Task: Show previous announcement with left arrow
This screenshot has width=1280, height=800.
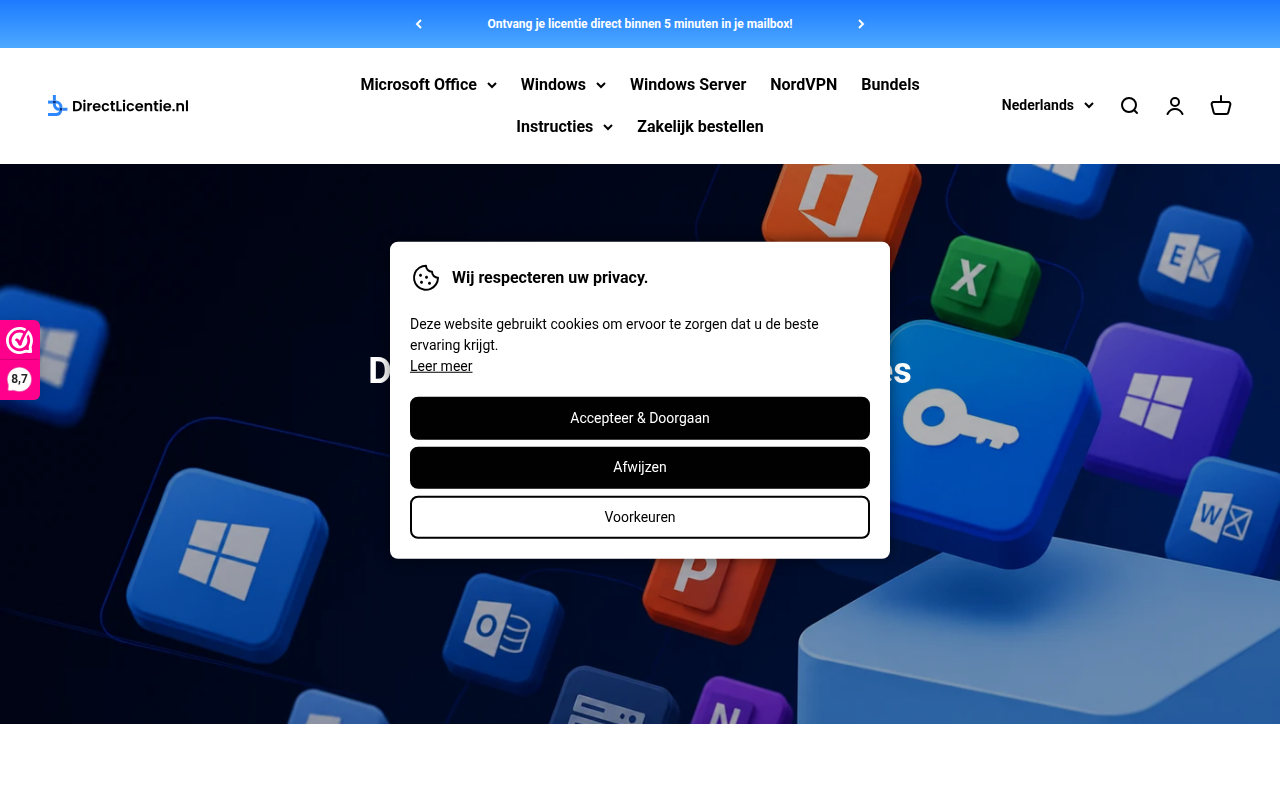Action: [419, 24]
